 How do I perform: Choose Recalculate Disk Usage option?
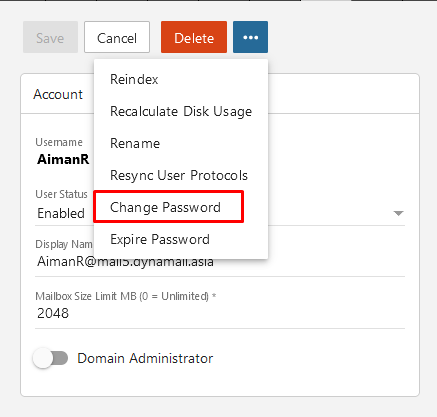(x=181, y=111)
